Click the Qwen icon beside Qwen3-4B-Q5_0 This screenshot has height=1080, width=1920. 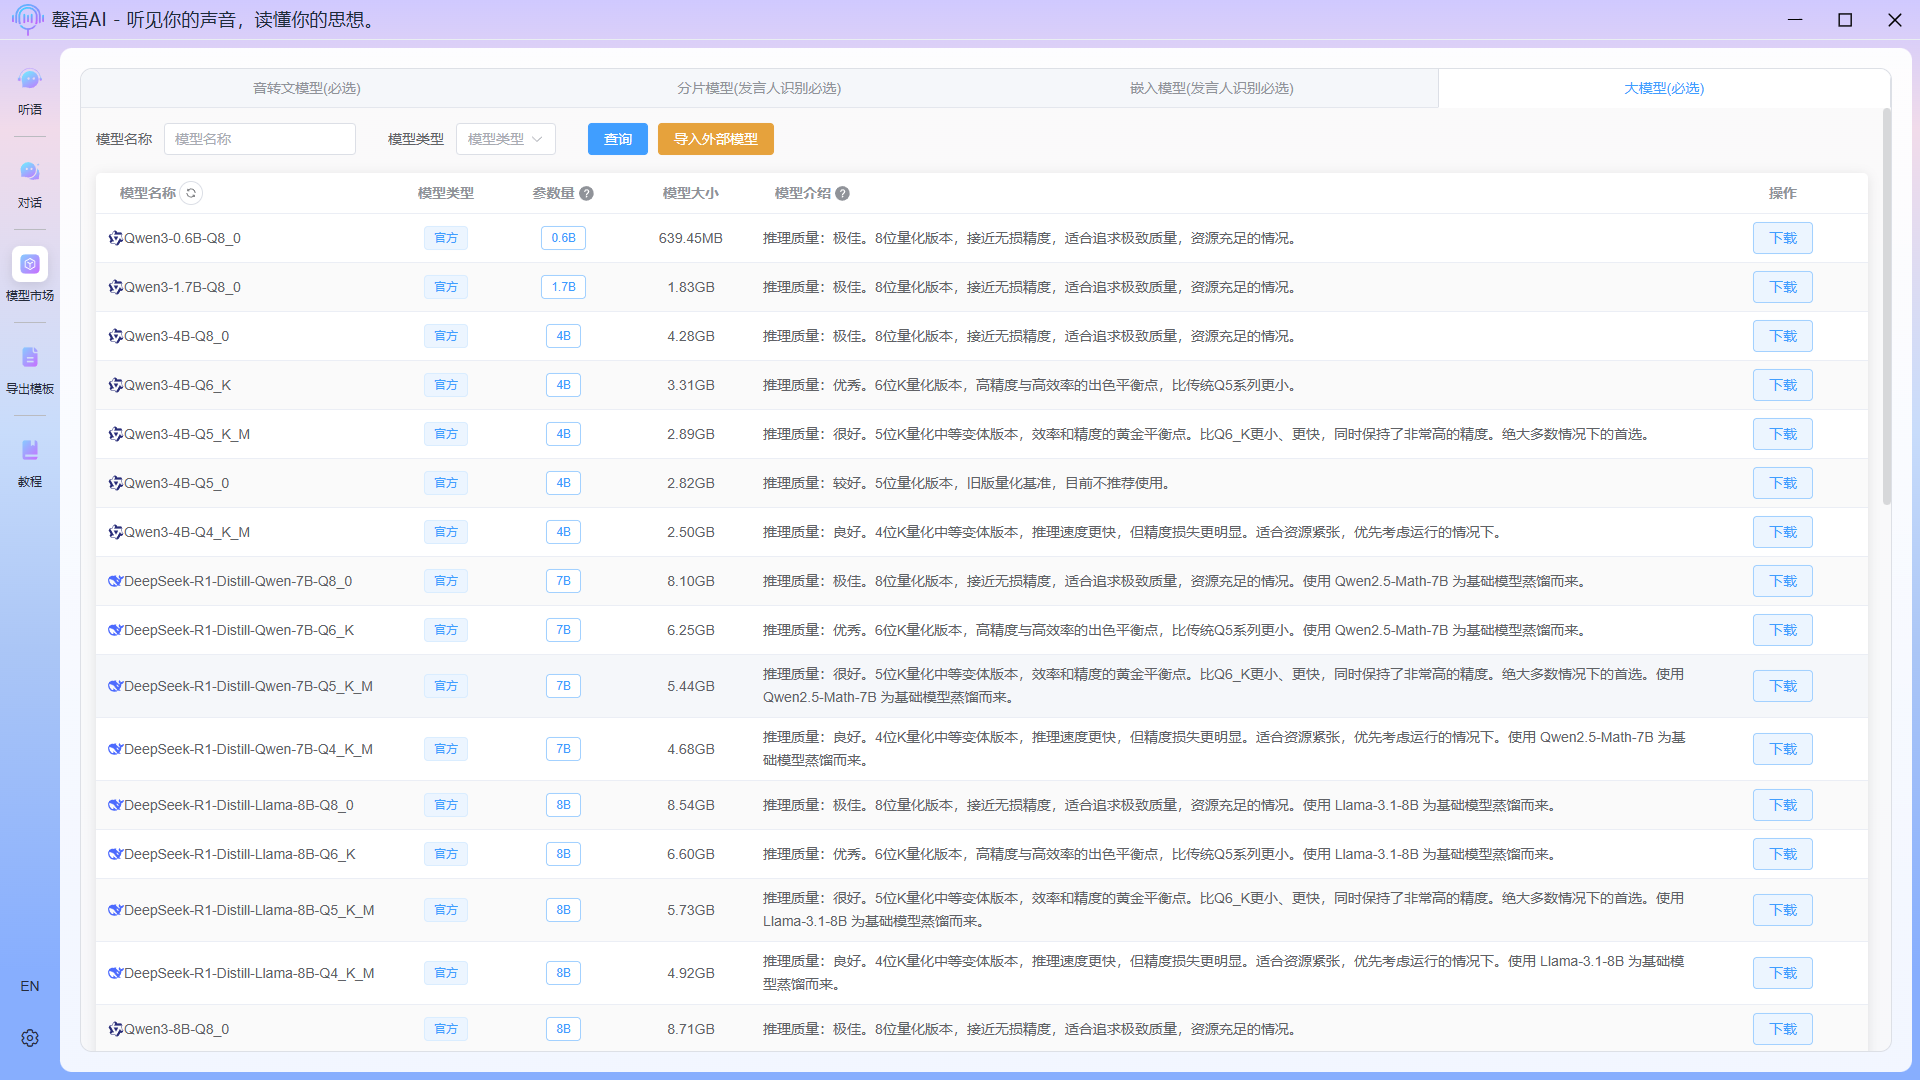point(115,483)
